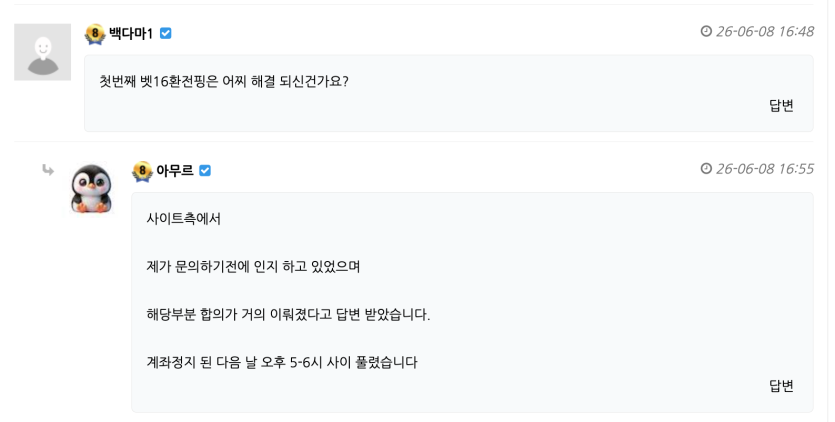Screen dimensions: 835x422
Task: Click the line starting 제가 문의하기전에
Action: [253, 266]
